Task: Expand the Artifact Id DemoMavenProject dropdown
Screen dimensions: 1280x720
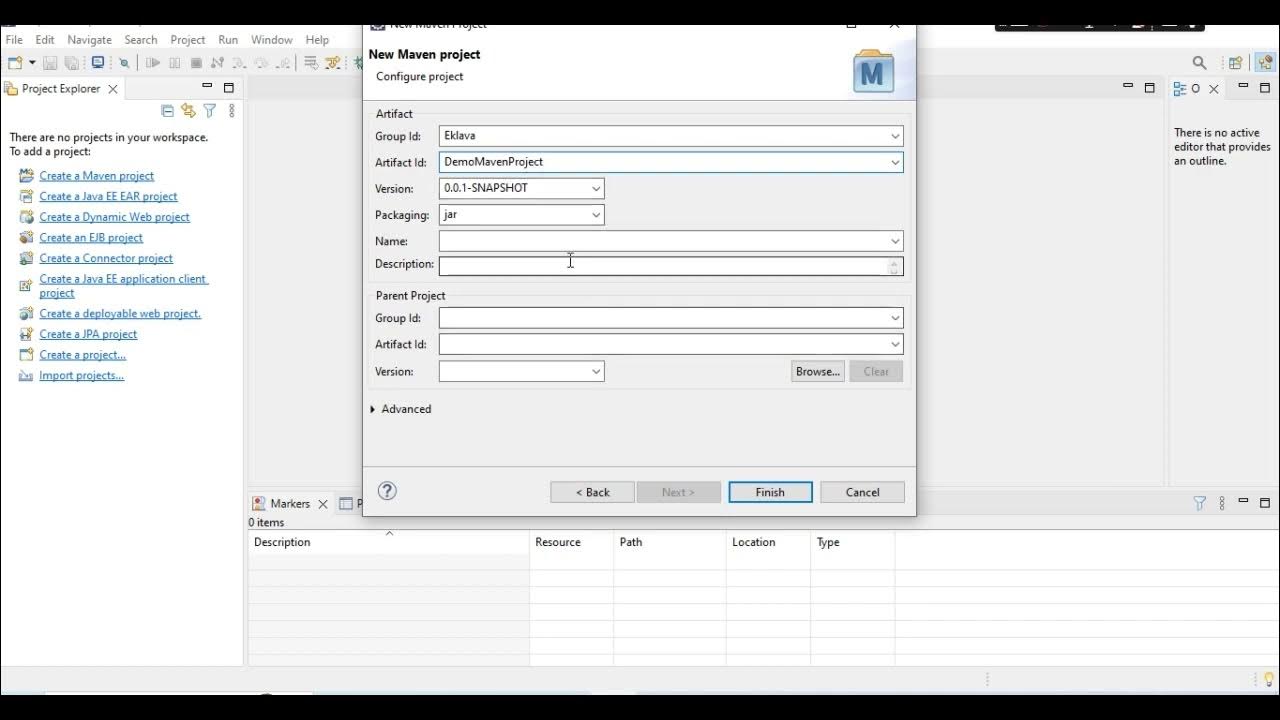Action: (x=895, y=162)
